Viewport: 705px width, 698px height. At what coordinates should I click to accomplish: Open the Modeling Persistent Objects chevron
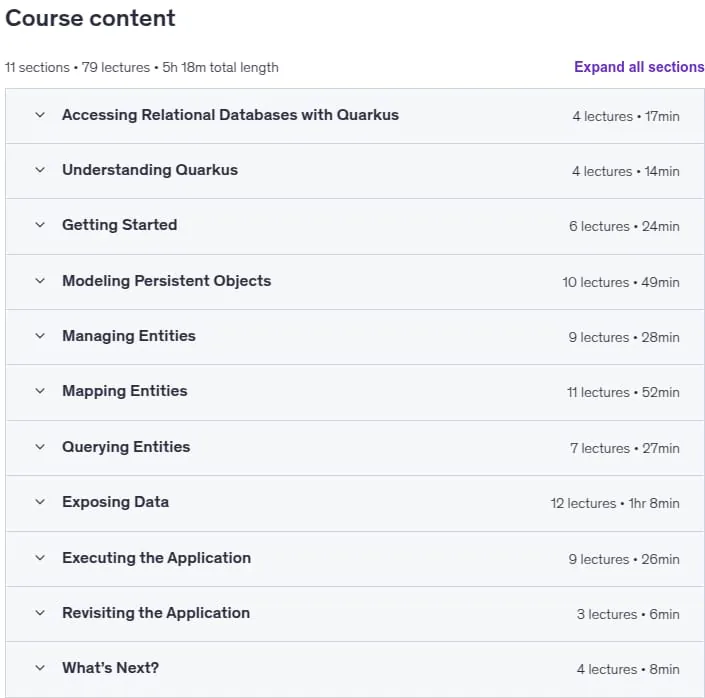[40, 281]
